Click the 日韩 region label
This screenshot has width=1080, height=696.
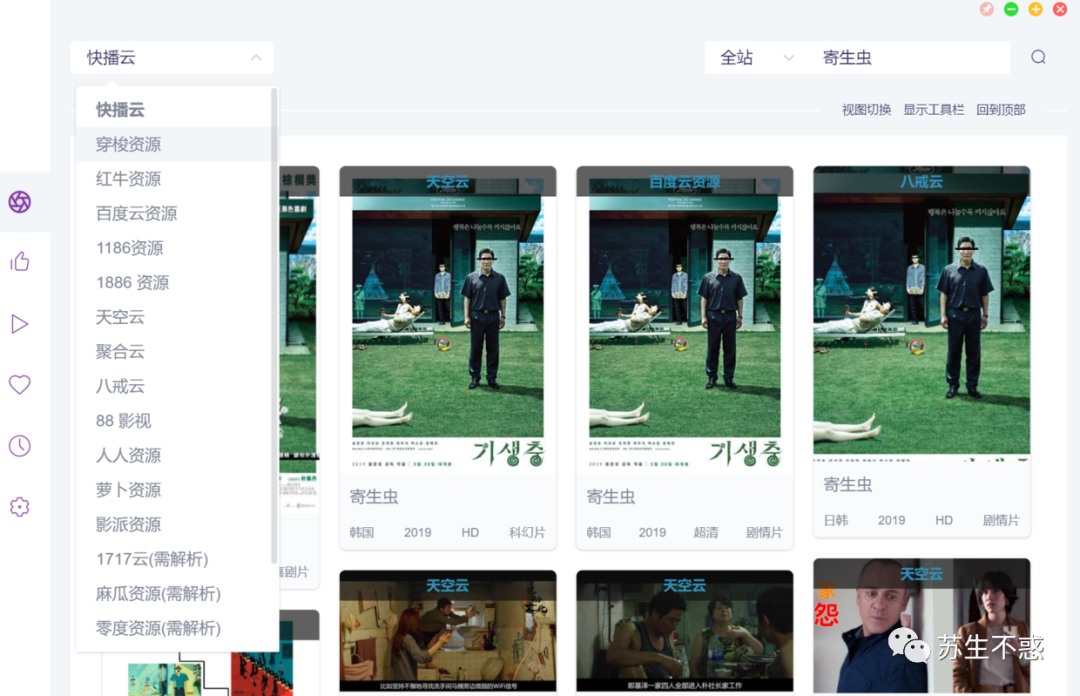click(x=836, y=520)
